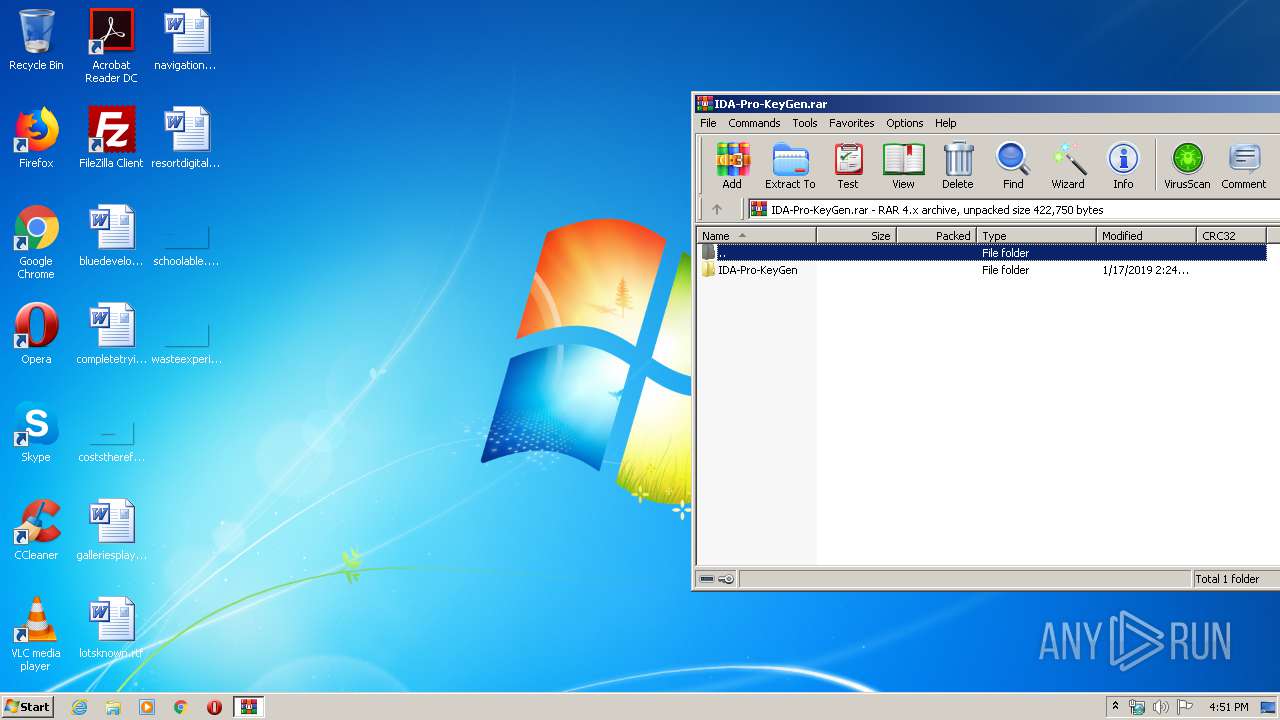Viewport: 1280px width, 720px height.
Task: Click the WinRAR taskbar button
Action: pyautogui.click(x=249, y=707)
